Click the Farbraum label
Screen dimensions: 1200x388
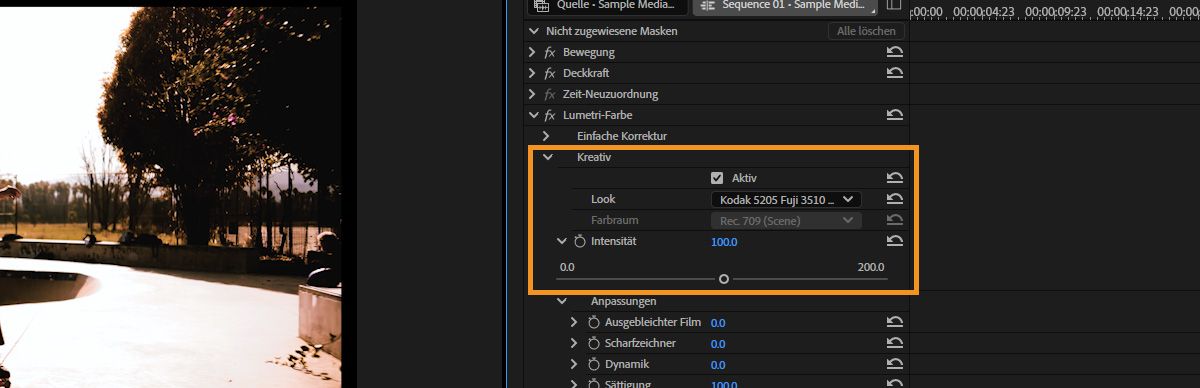point(614,220)
